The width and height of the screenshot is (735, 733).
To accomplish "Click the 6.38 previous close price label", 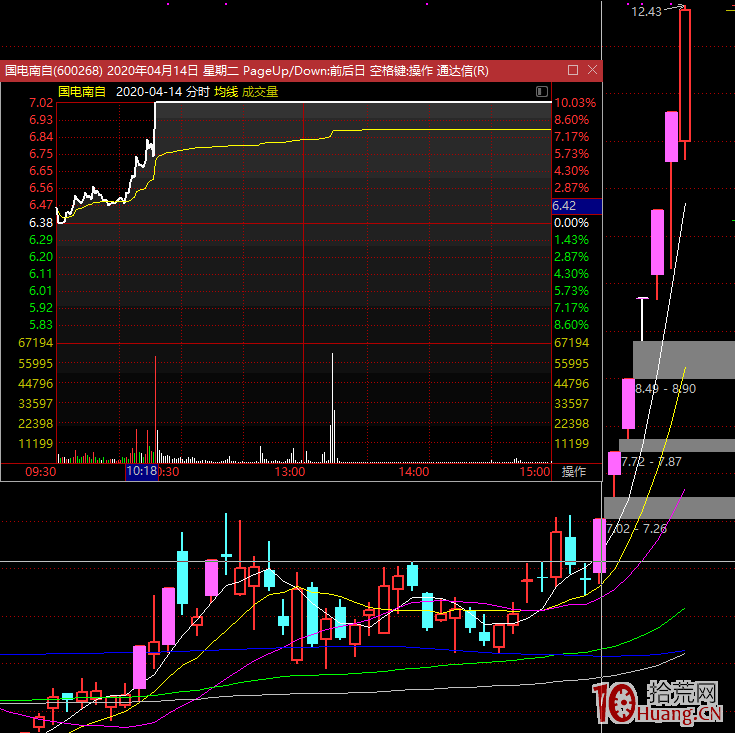I will [x=41, y=223].
